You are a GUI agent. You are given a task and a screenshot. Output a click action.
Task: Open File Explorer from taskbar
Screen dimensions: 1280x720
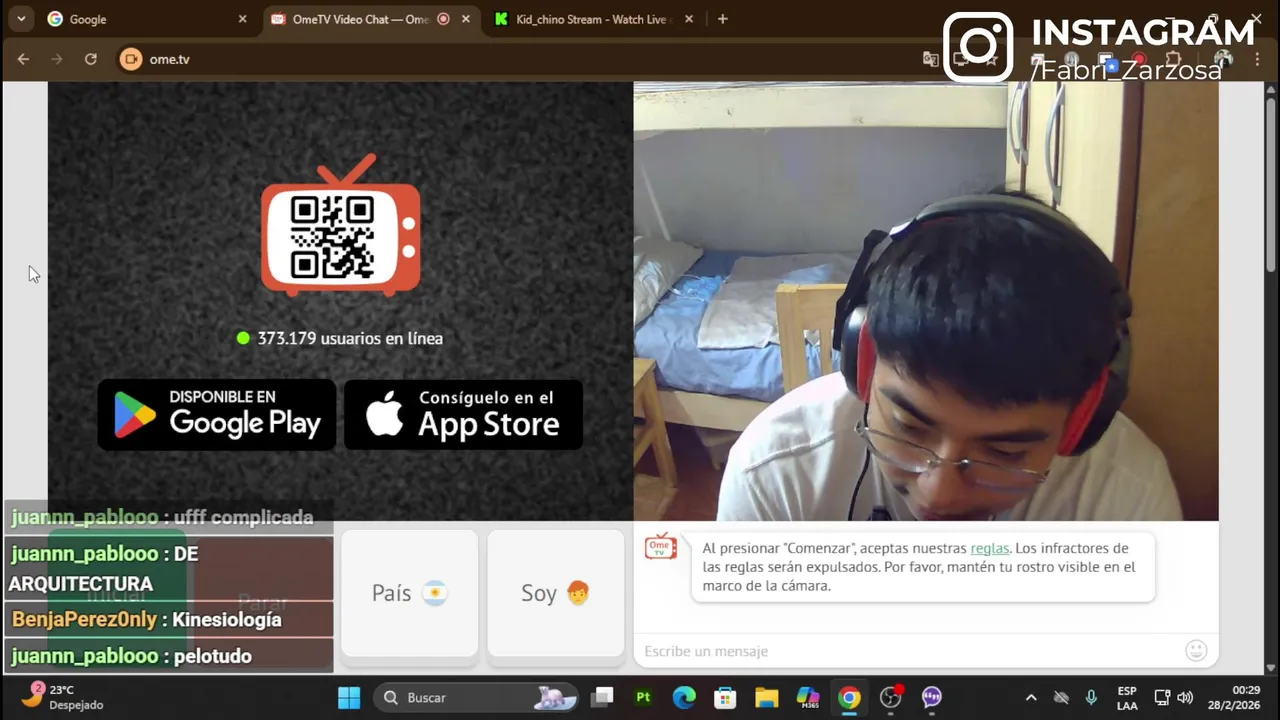click(766, 697)
